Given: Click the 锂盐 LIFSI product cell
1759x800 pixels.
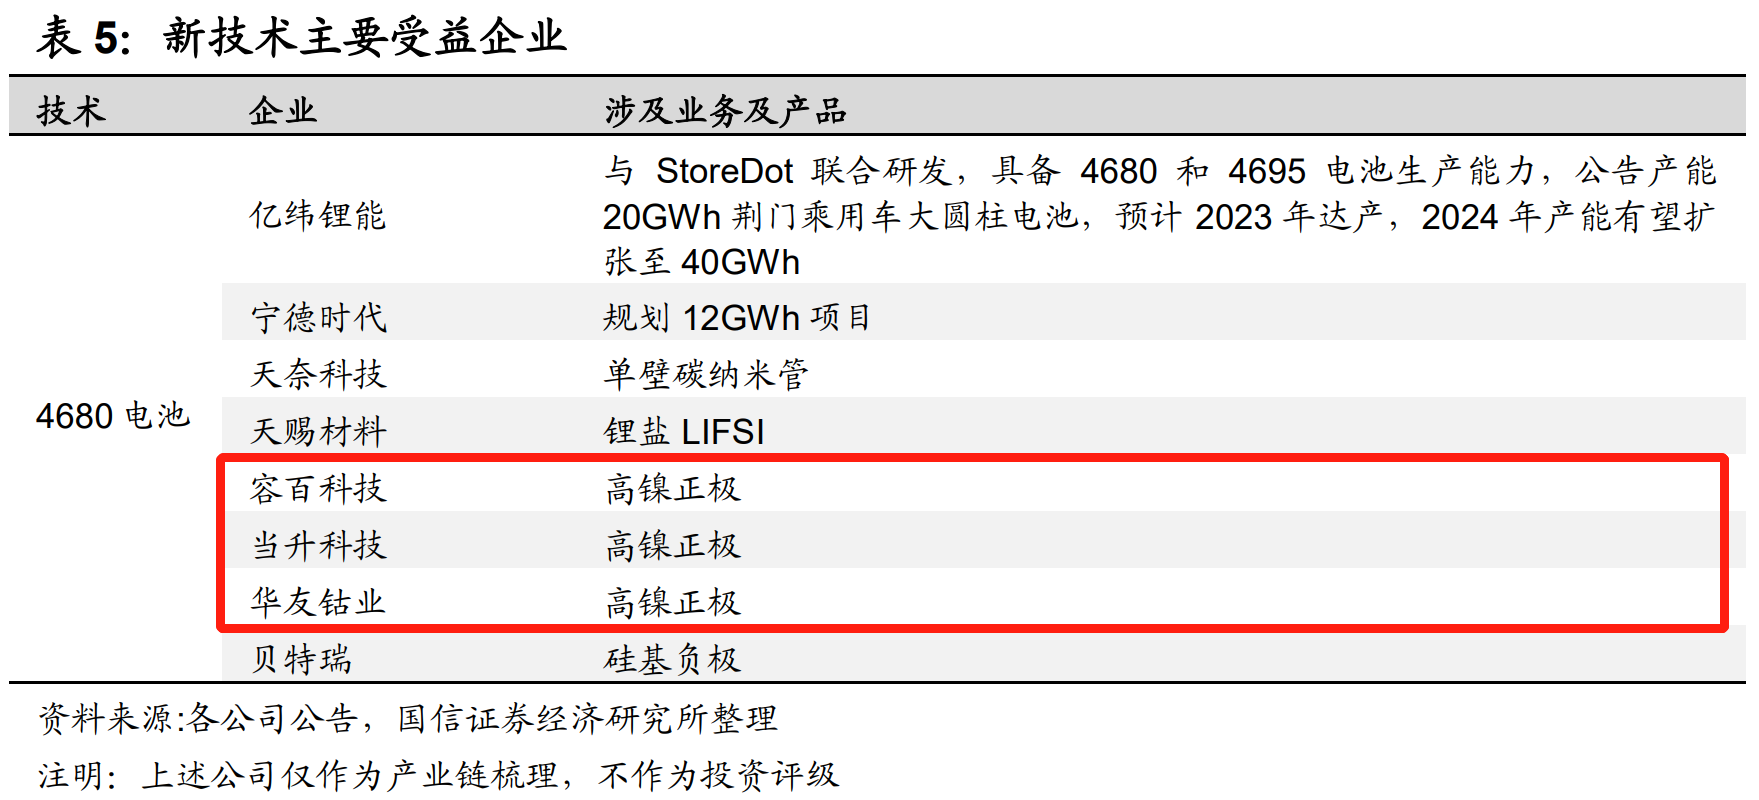Looking at the screenshot, I should (x=684, y=431).
